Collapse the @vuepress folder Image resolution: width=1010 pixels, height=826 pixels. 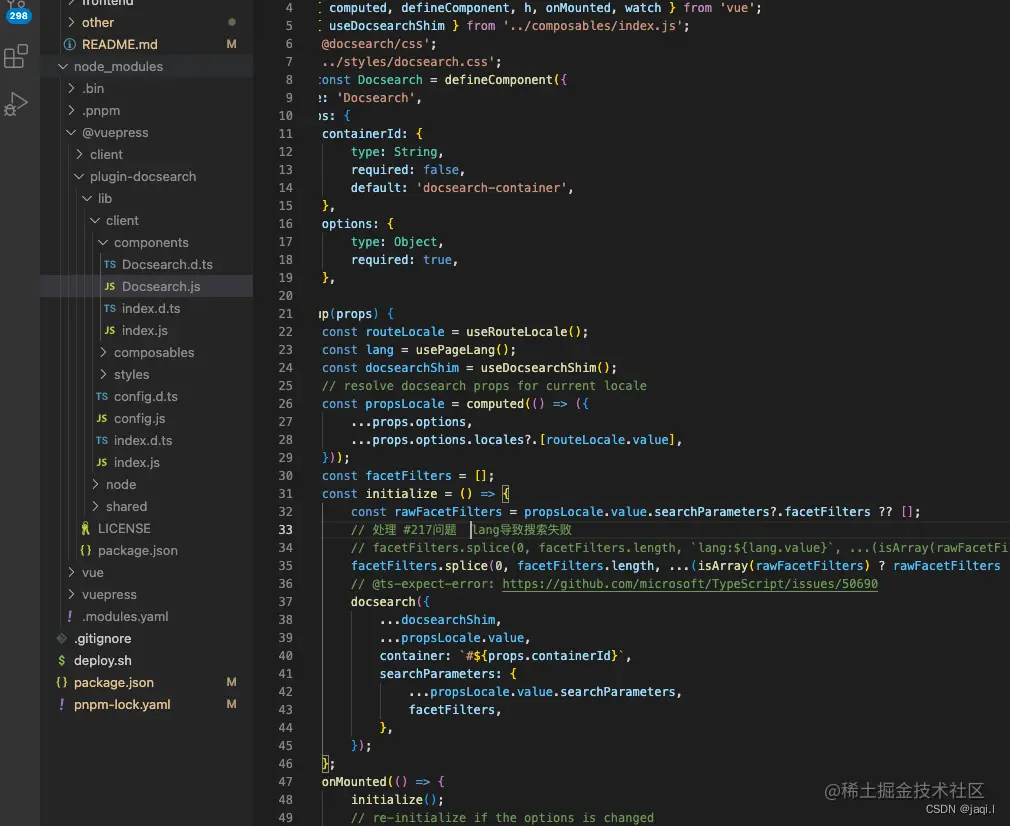point(71,133)
